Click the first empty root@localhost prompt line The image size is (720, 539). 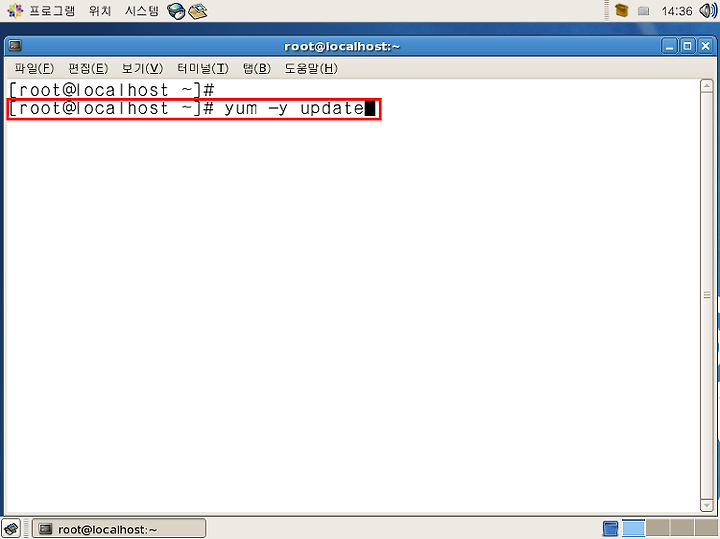(x=112, y=90)
